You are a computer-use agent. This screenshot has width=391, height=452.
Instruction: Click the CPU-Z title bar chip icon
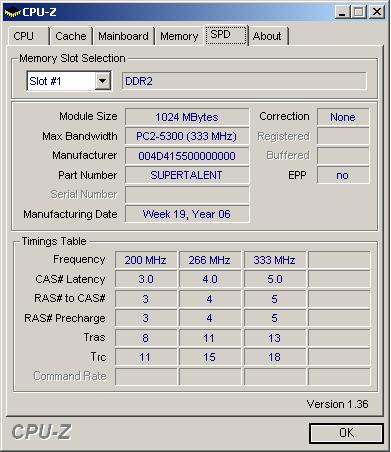click(x=12, y=12)
